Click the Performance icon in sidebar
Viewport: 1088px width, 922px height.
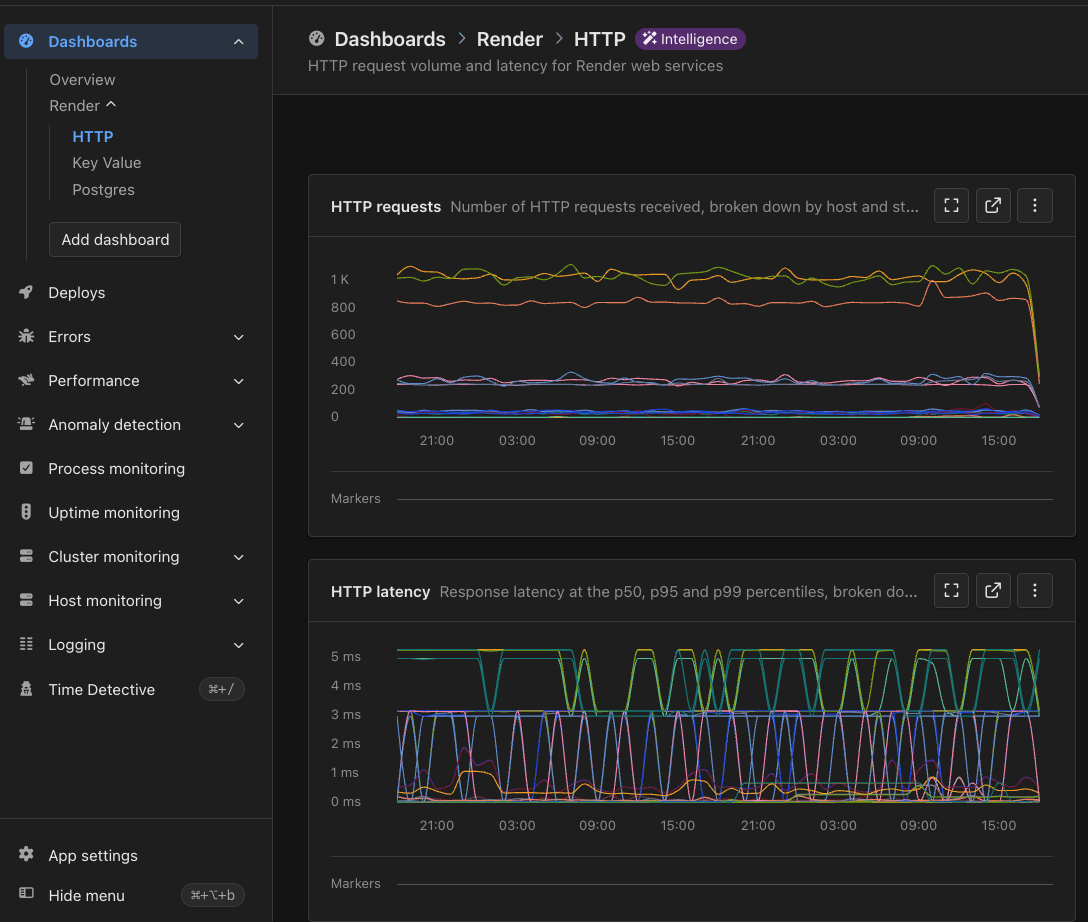[x=26, y=380]
